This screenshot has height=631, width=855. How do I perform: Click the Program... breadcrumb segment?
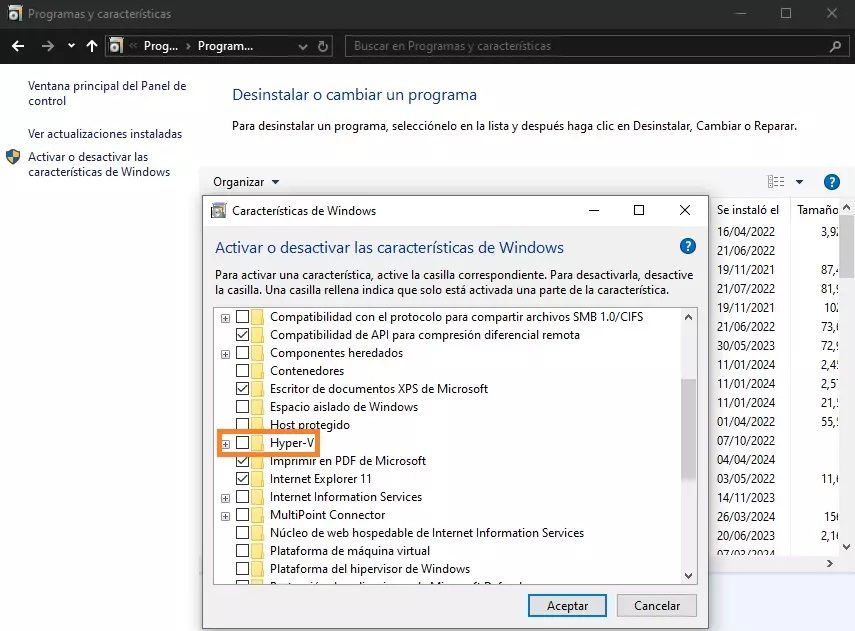pyautogui.click(x=225, y=46)
